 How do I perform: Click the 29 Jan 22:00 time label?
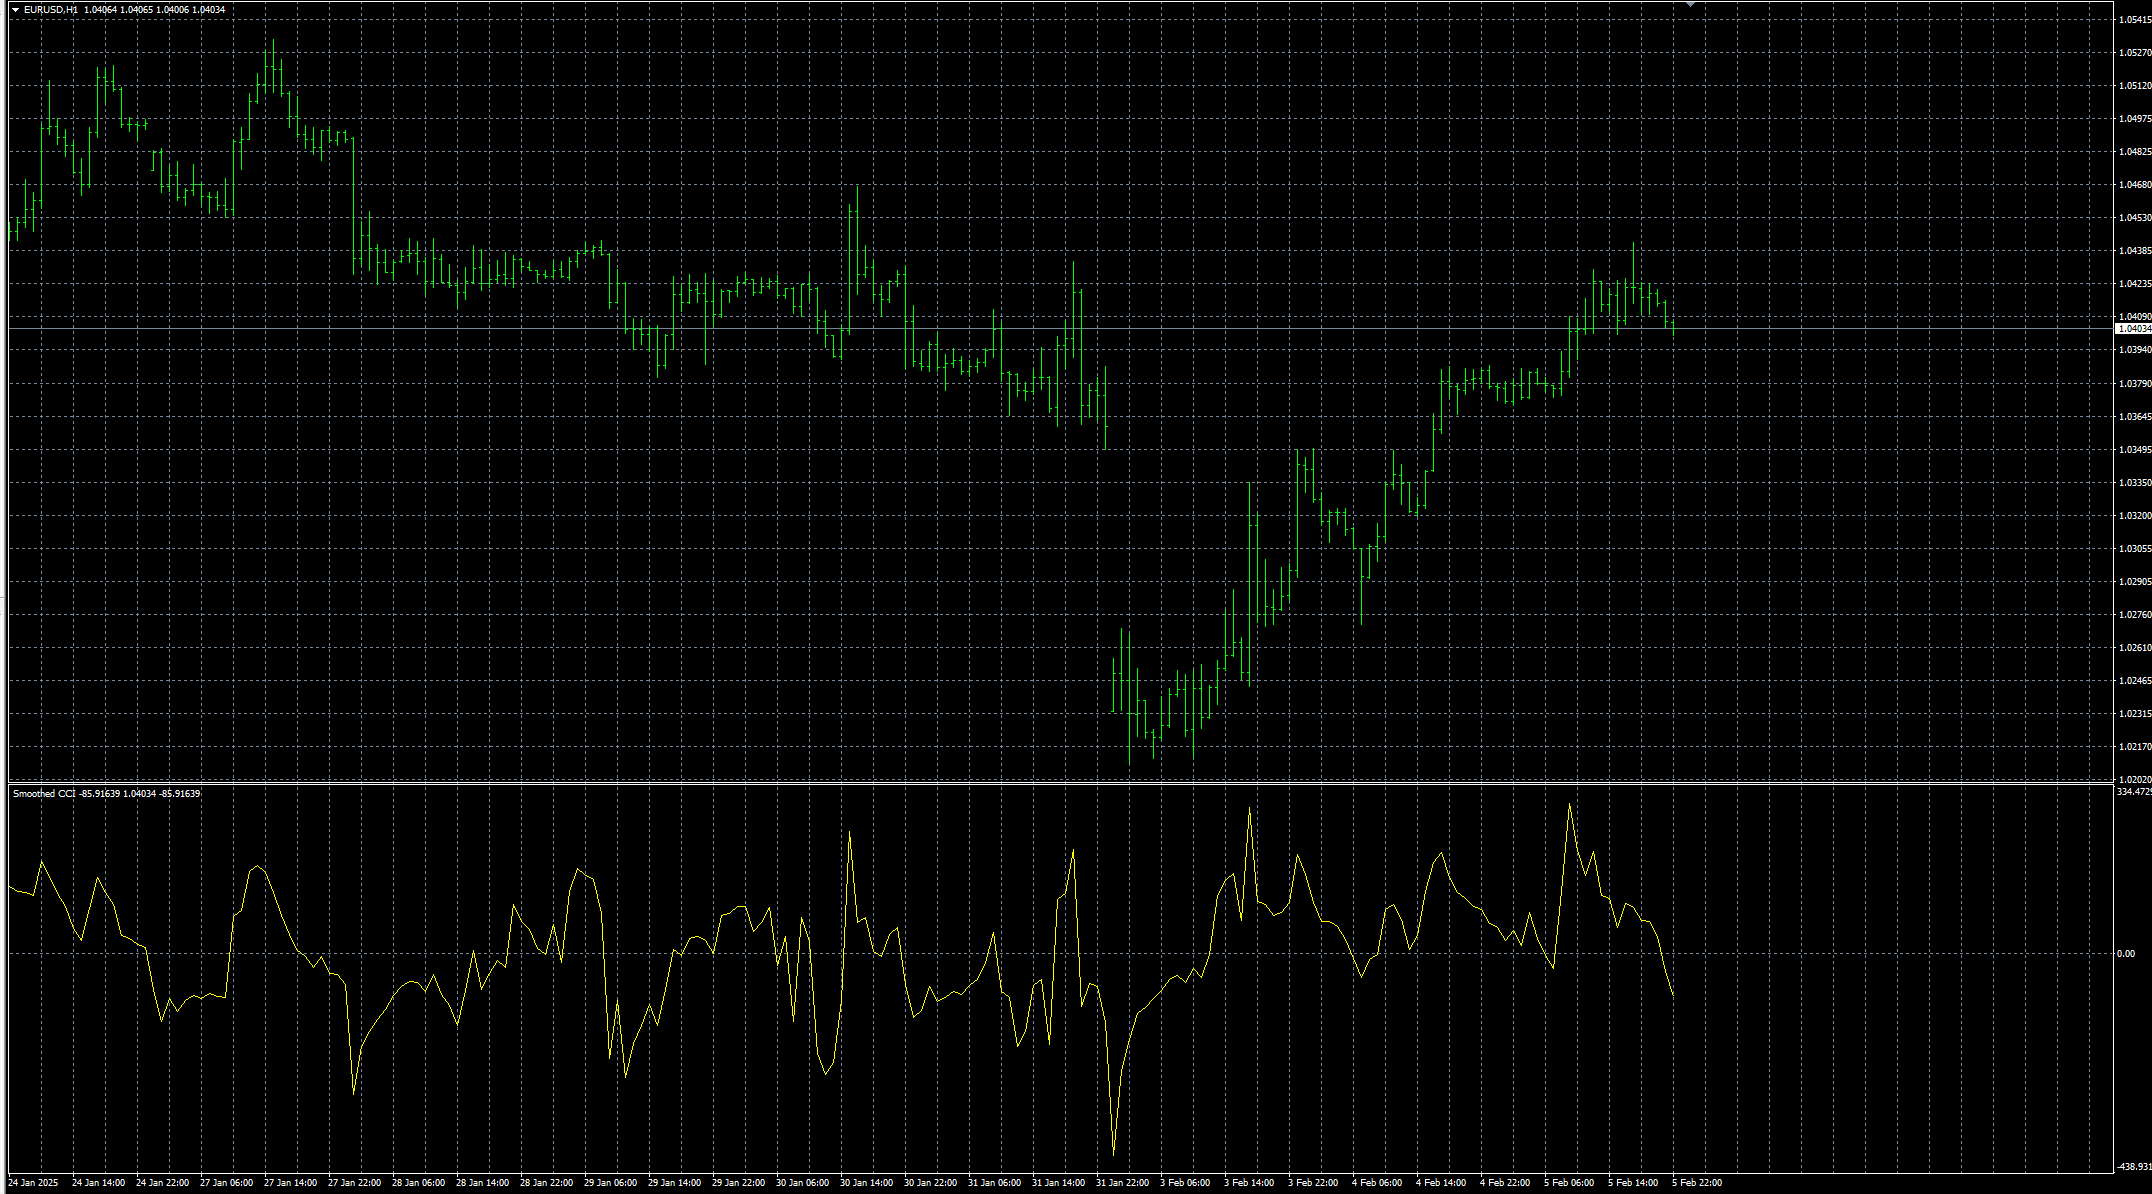point(739,1183)
